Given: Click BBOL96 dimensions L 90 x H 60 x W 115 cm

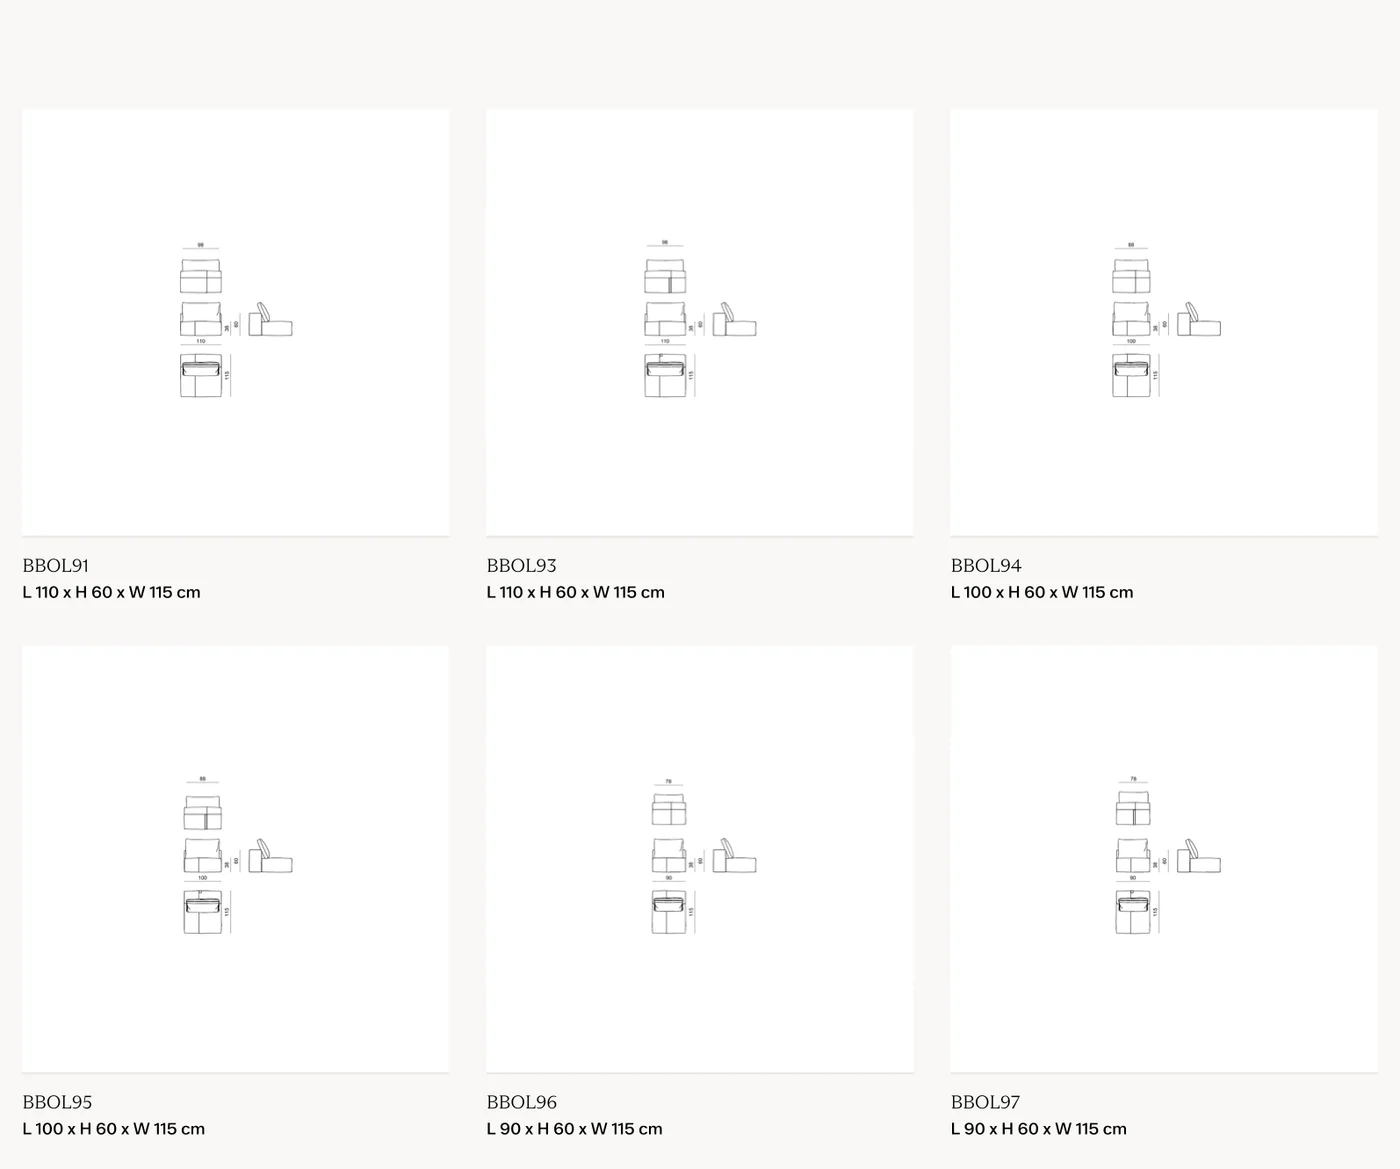Looking at the screenshot, I should 575,1129.
